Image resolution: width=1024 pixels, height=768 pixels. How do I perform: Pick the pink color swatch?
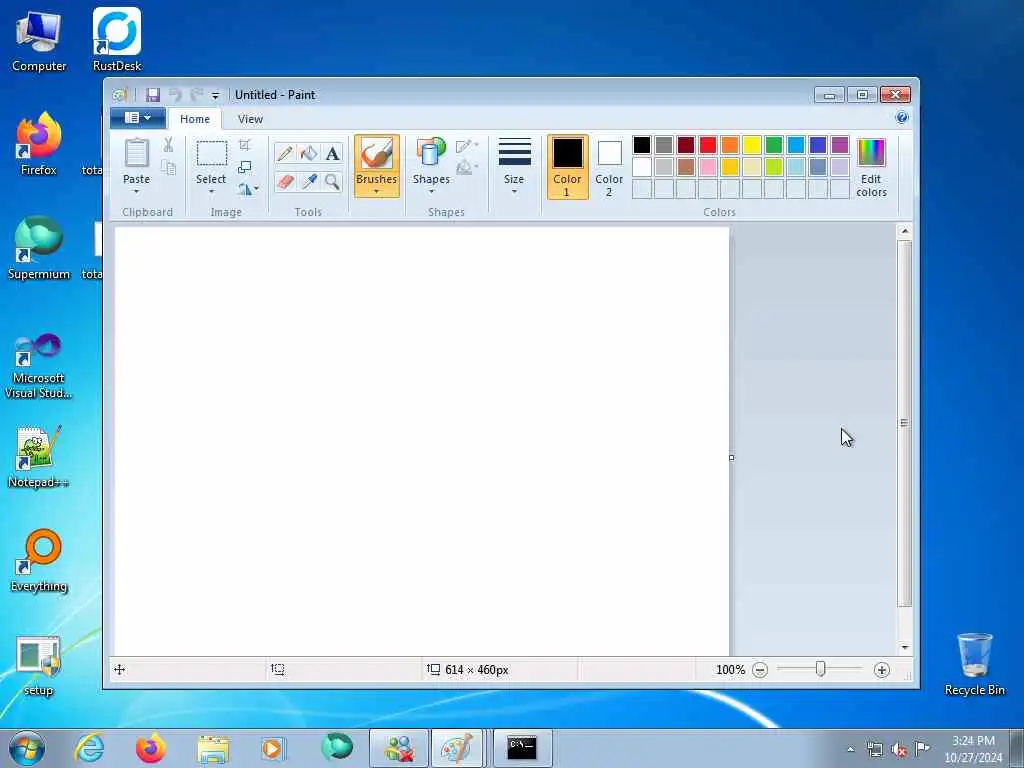[x=708, y=167]
